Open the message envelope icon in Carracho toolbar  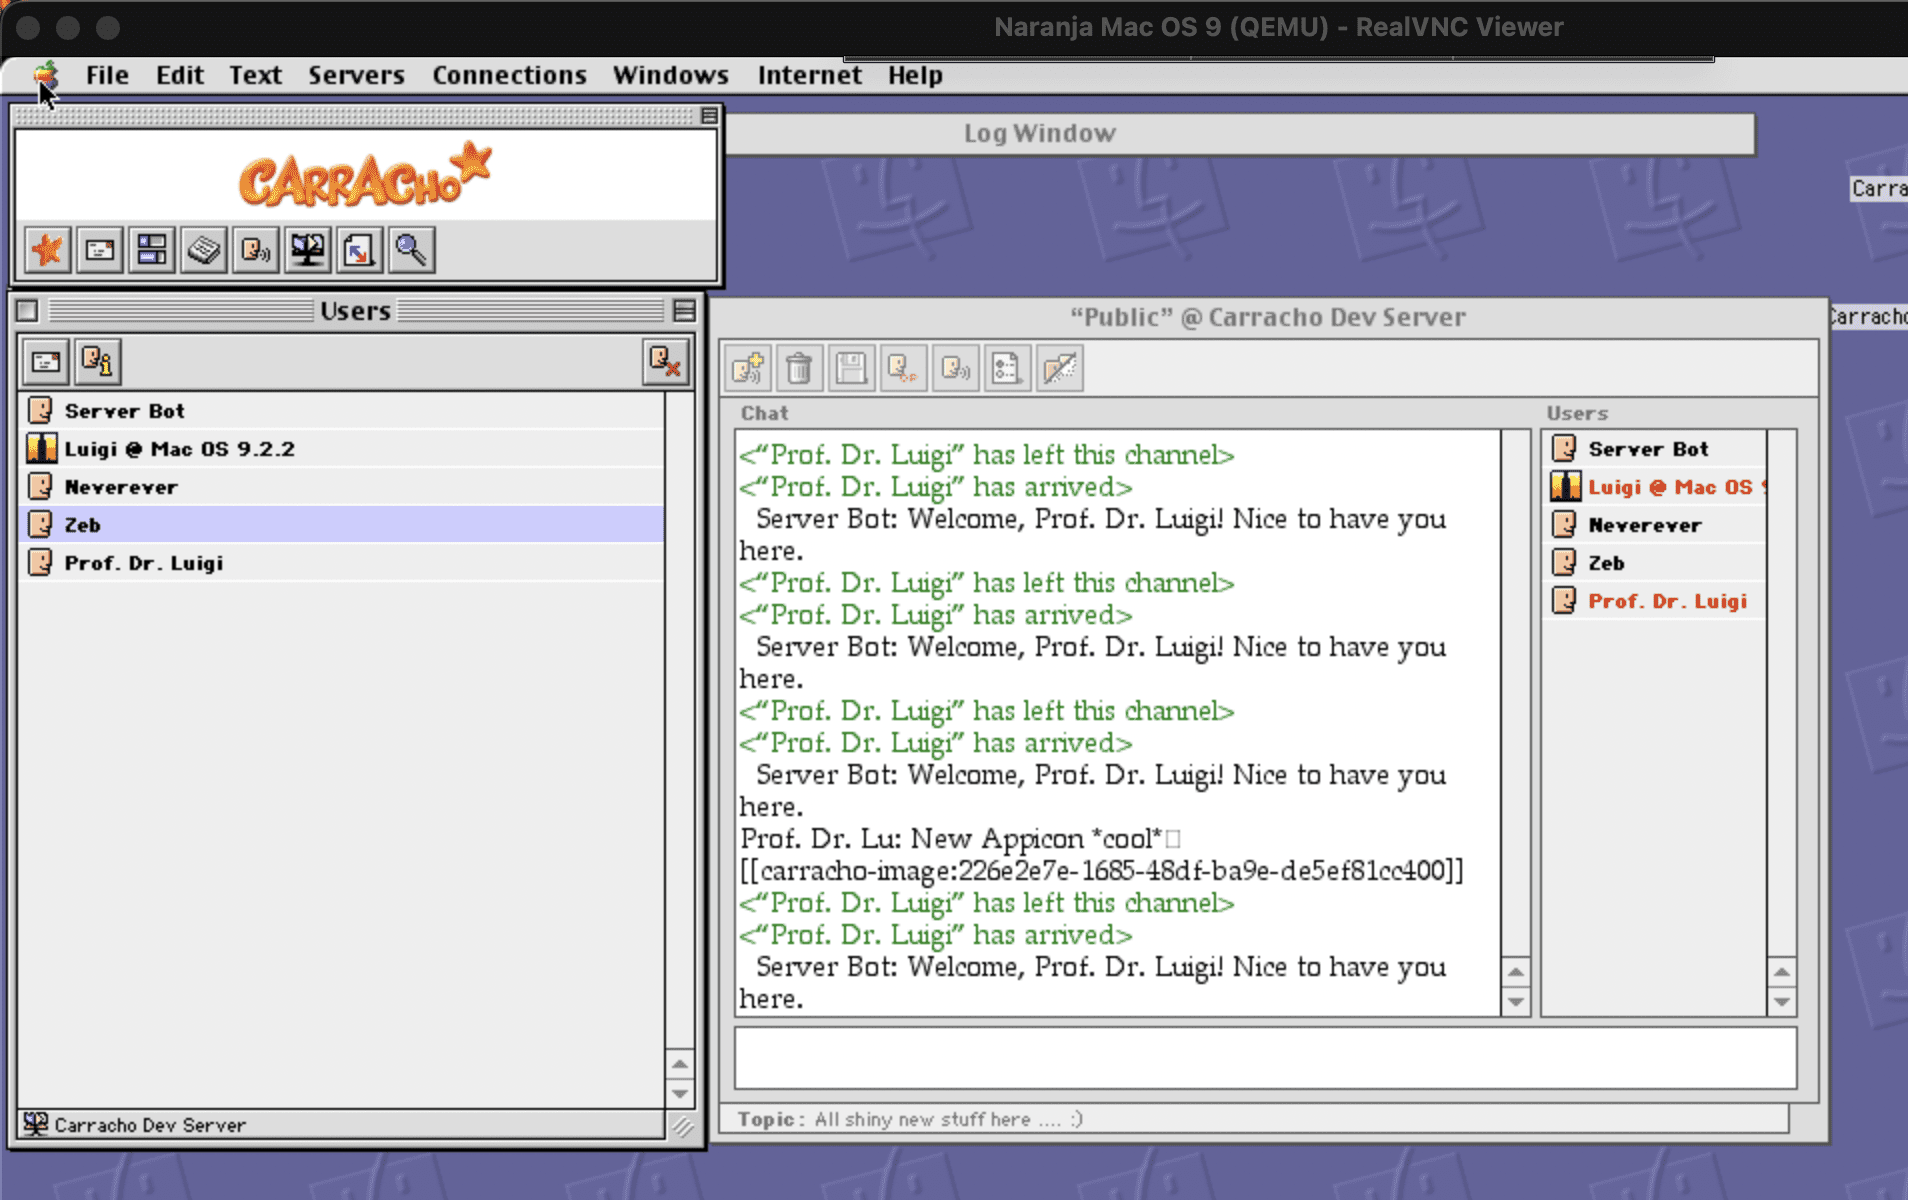99,250
